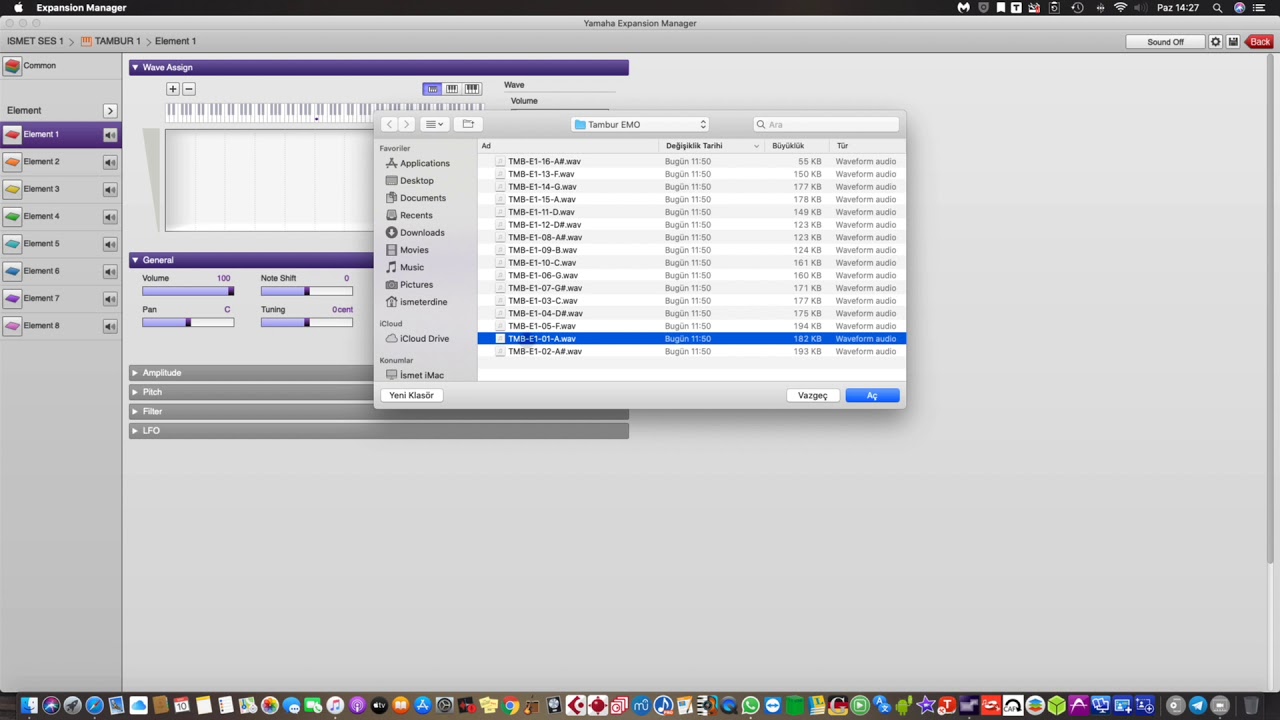Sort files by Tür column
Screen dimensions: 1280x720
click(x=867, y=146)
